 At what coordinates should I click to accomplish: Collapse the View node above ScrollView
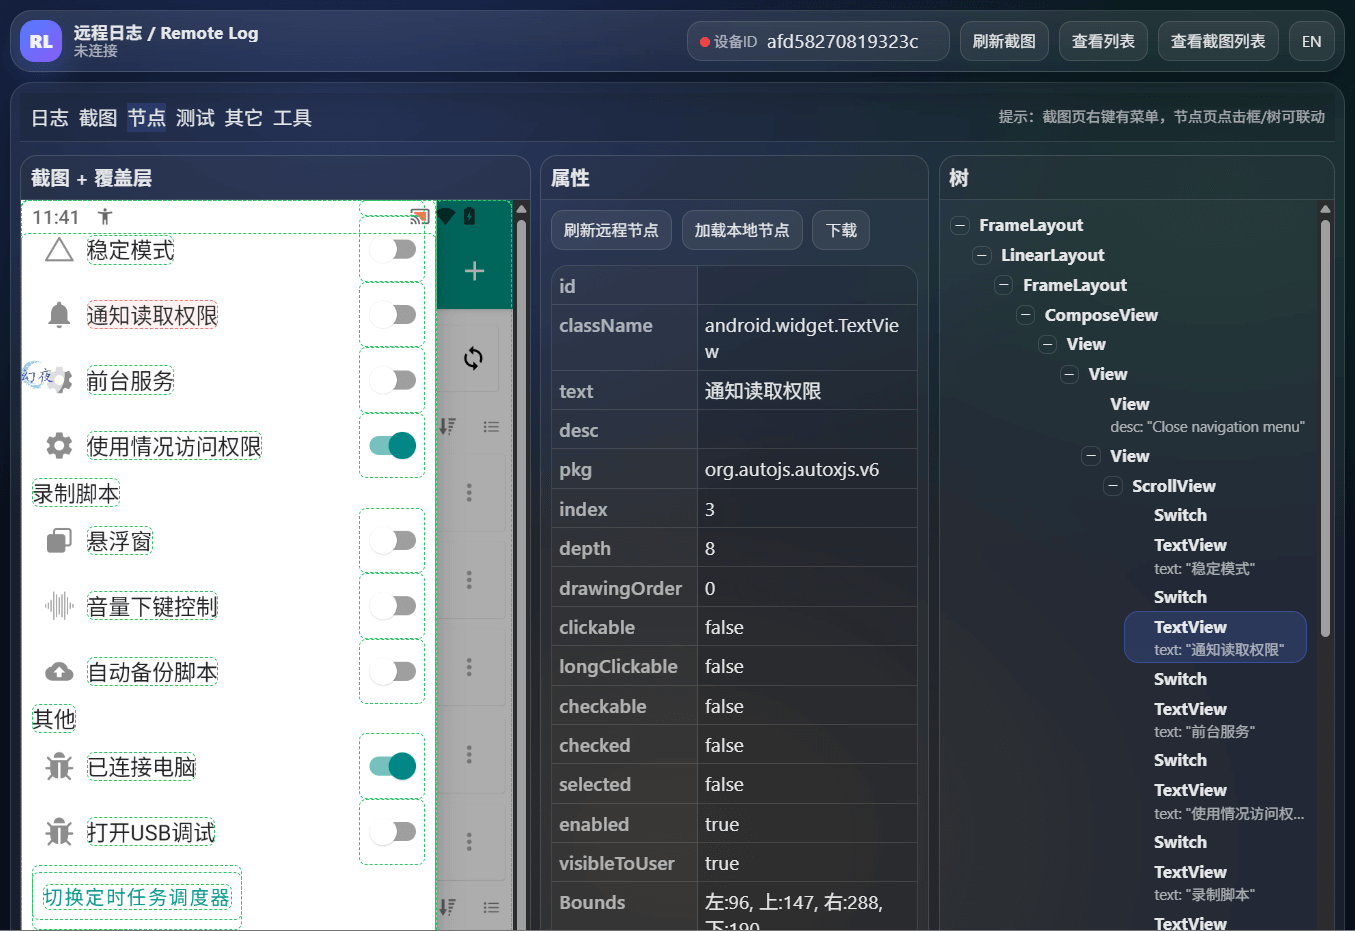point(1091,456)
